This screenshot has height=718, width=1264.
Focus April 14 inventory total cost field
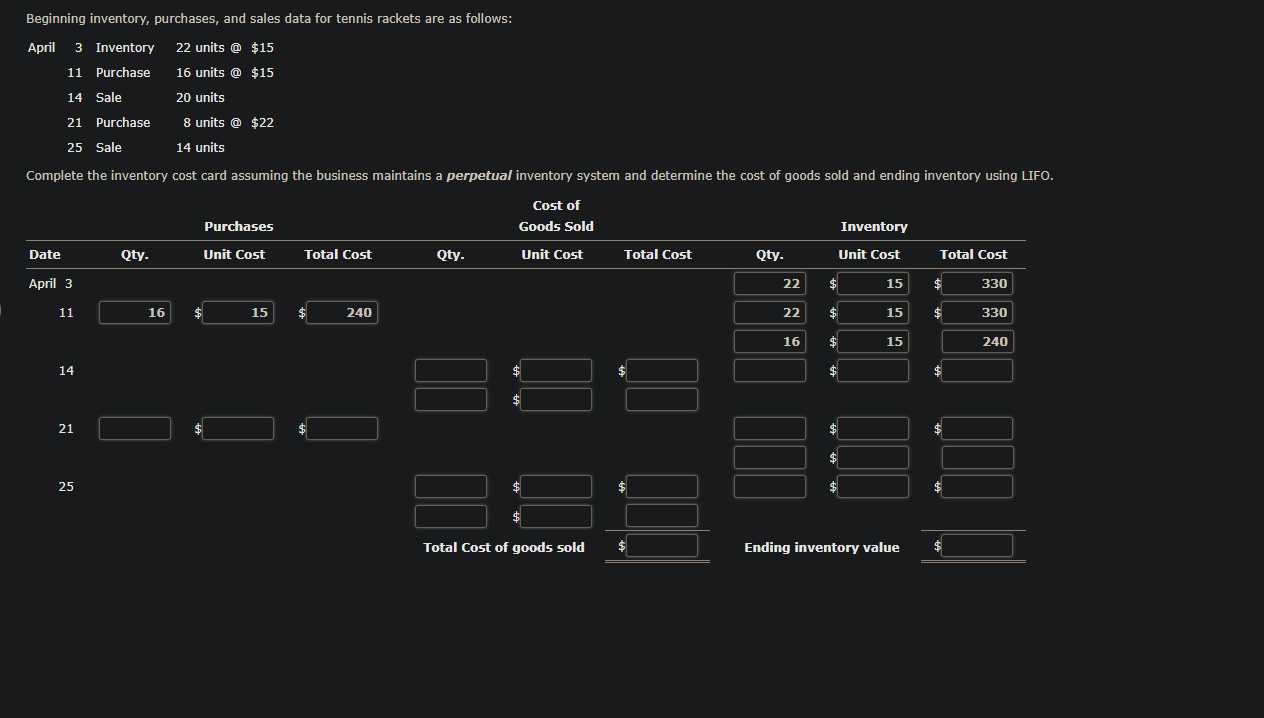[977, 371]
